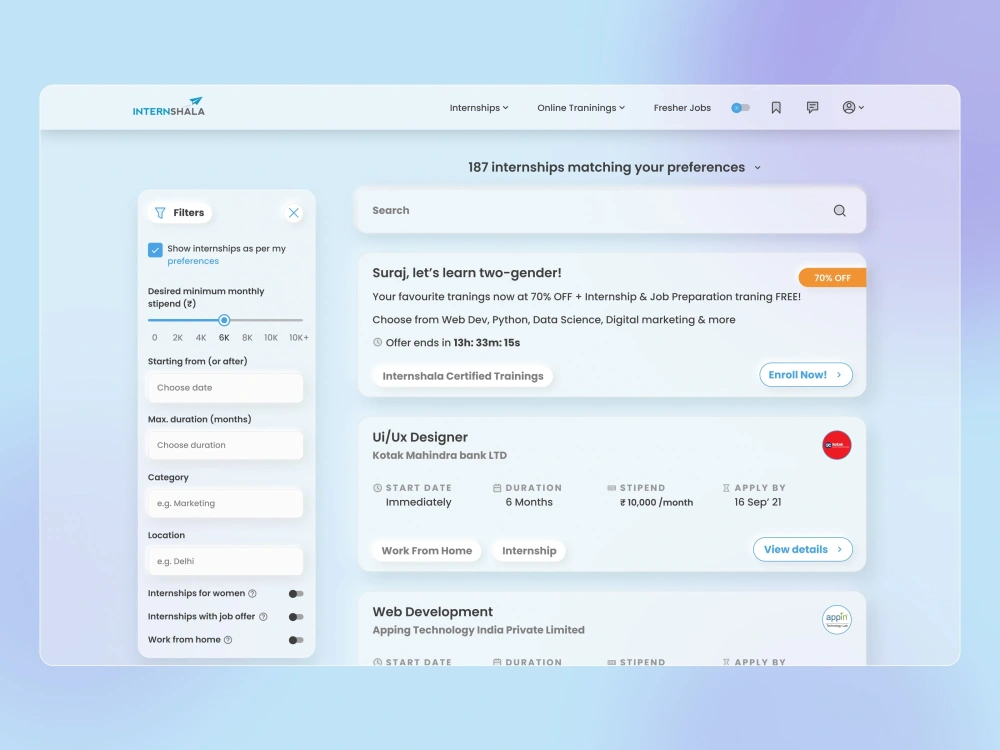Image resolution: width=1000 pixels, height=750 pixels.
Task: Click the Internshala Certified Trainings tag
Action: [462, 376]
